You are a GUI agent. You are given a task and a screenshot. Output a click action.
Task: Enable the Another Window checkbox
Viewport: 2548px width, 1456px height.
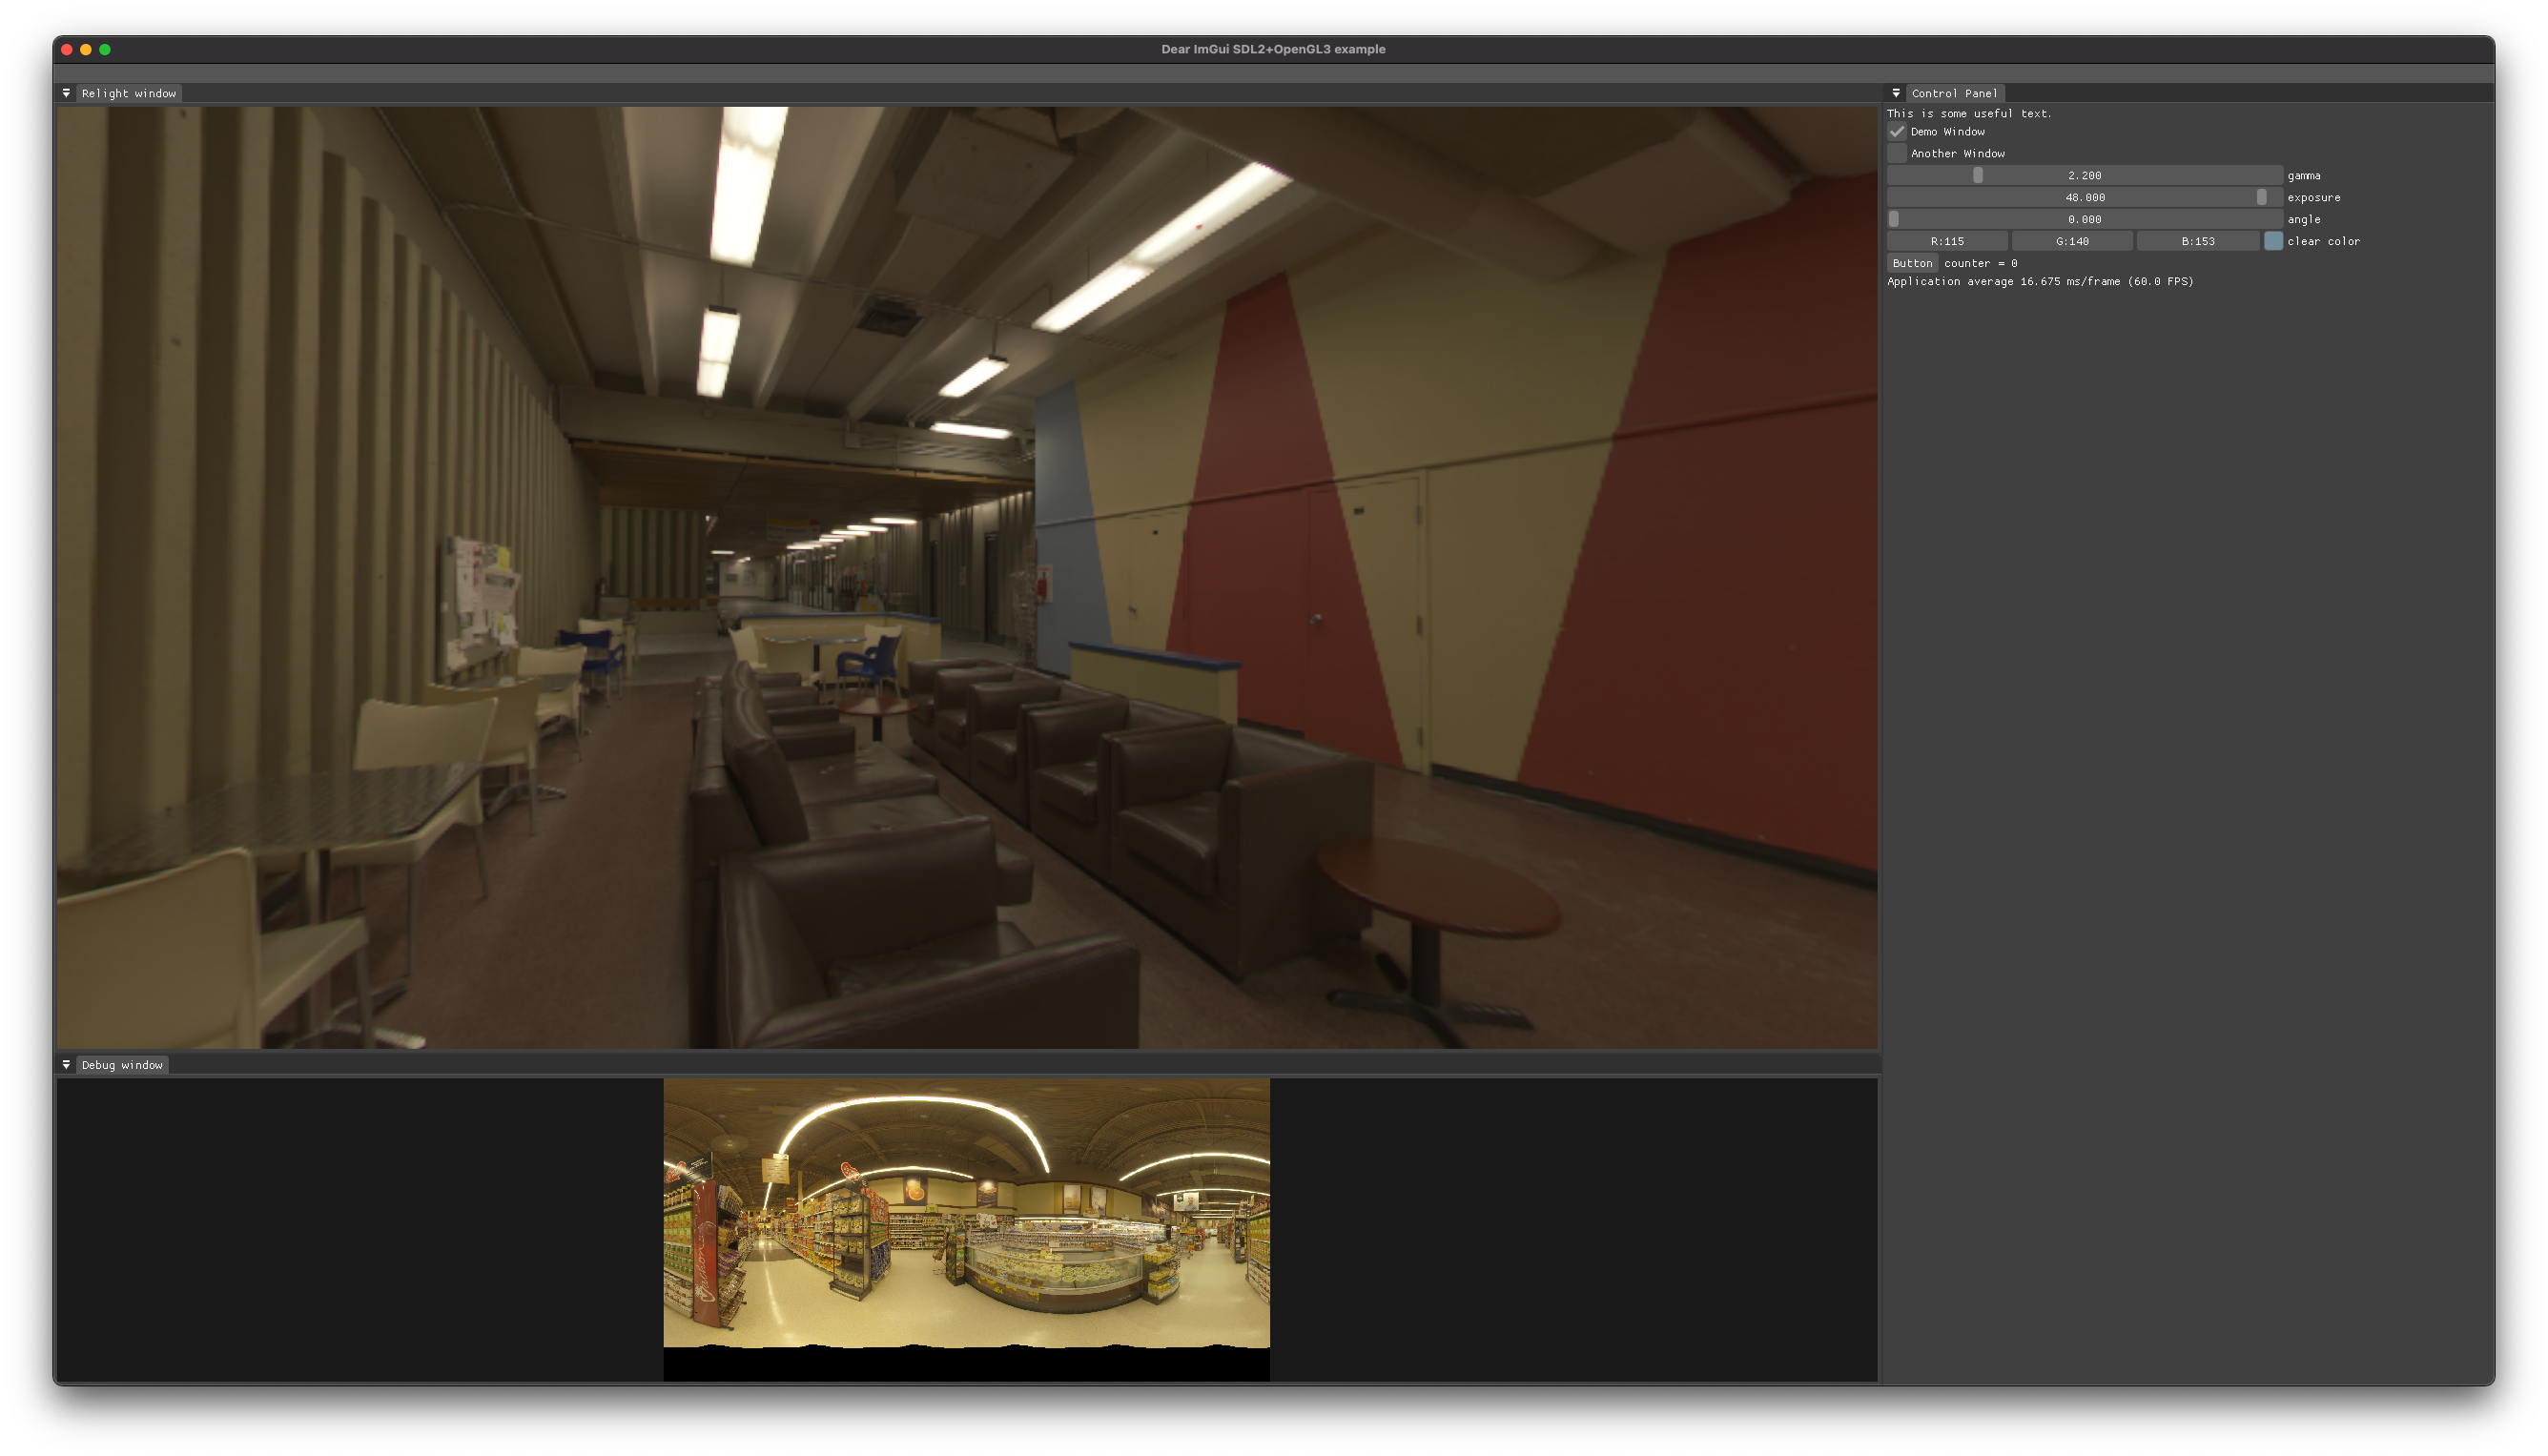1897,154
